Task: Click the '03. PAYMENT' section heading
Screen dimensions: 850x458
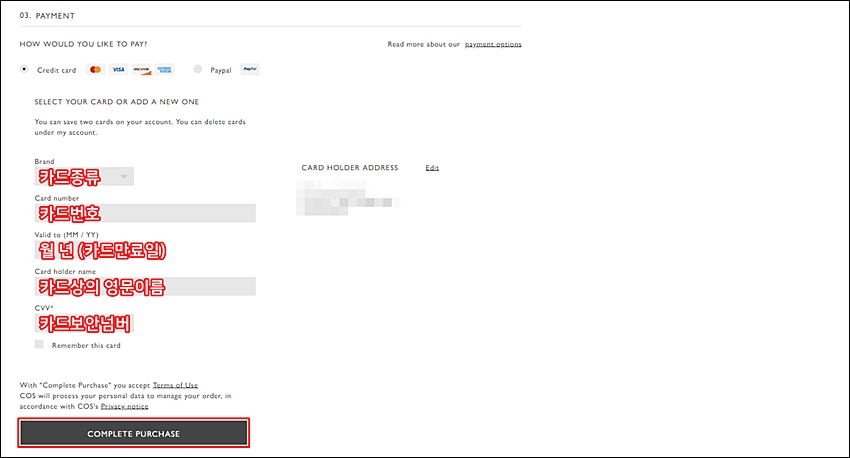Action: point(47,16)
